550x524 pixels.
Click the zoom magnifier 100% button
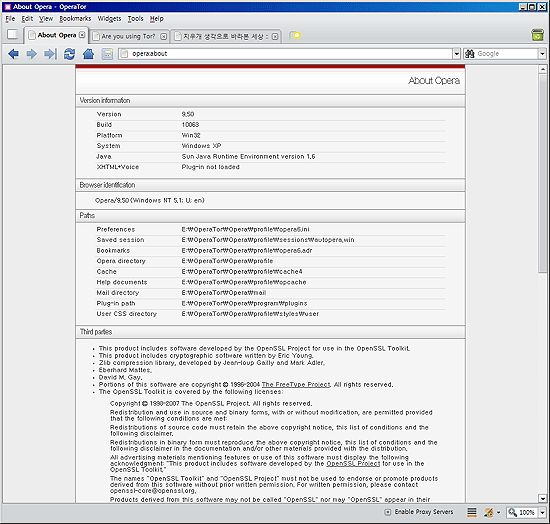click(522, 512)
